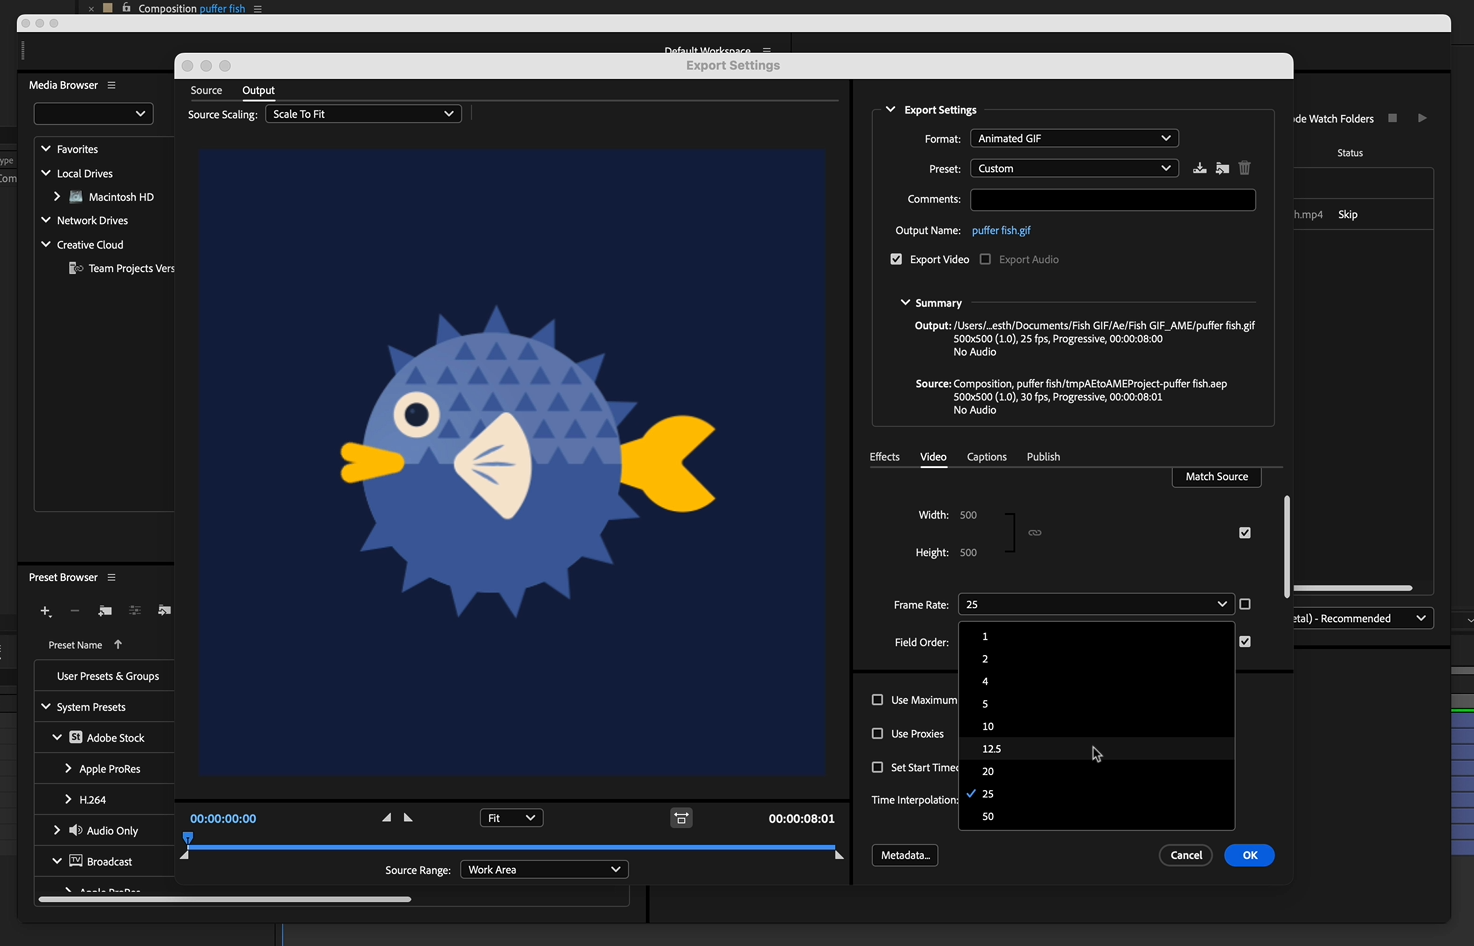
Task: Confirm export settings with OK
Action: [x=1249, y=855]
